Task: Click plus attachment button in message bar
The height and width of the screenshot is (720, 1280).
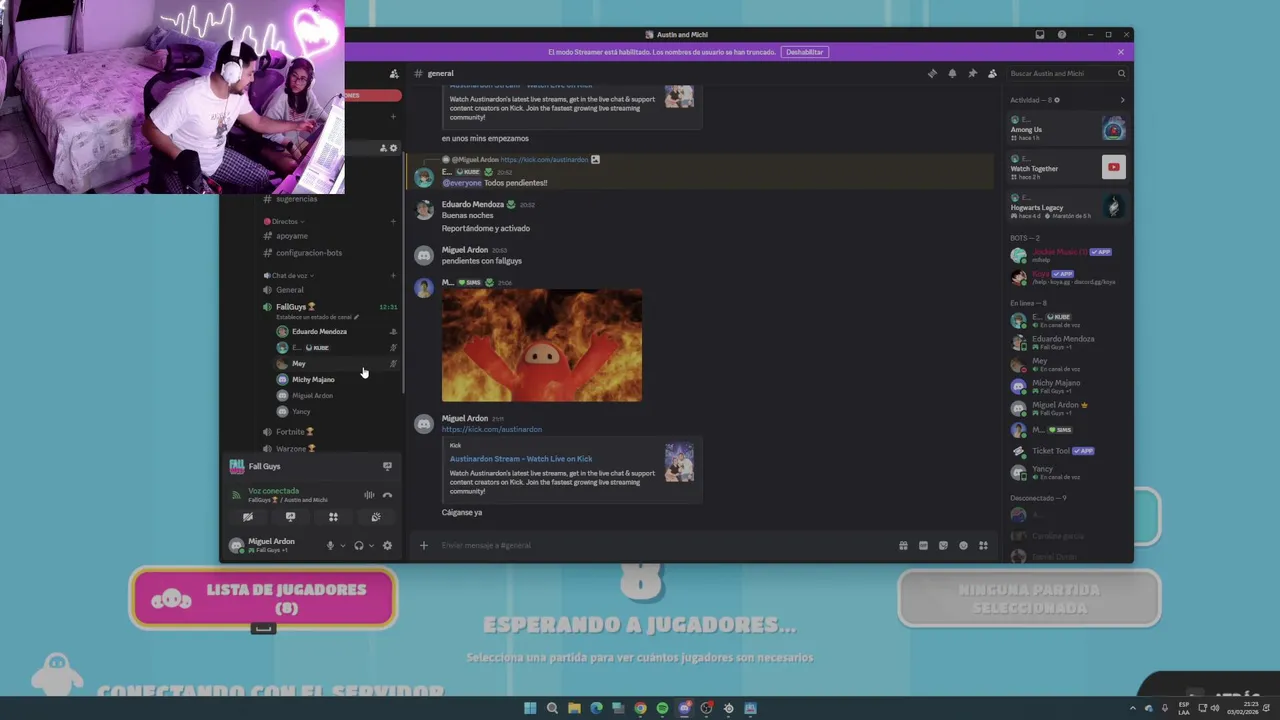Action: (424, 545)
